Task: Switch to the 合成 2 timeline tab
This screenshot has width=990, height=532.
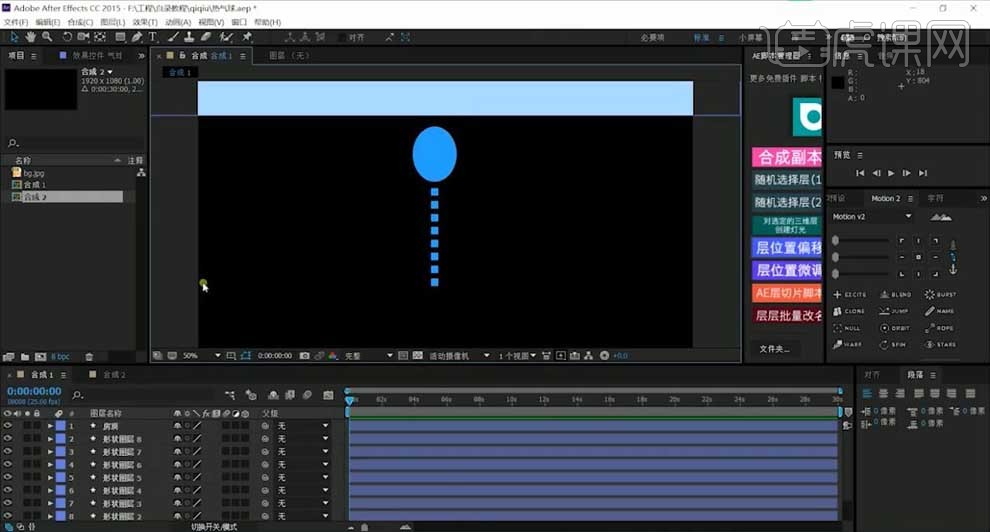Action: pos(113,375)
